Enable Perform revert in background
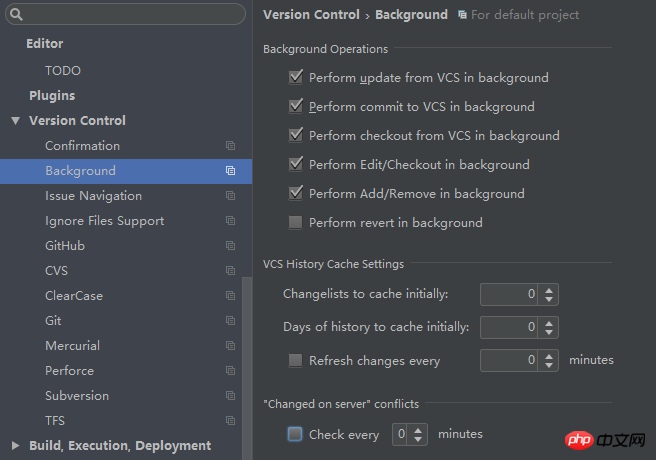 click(x=295, y=222)
